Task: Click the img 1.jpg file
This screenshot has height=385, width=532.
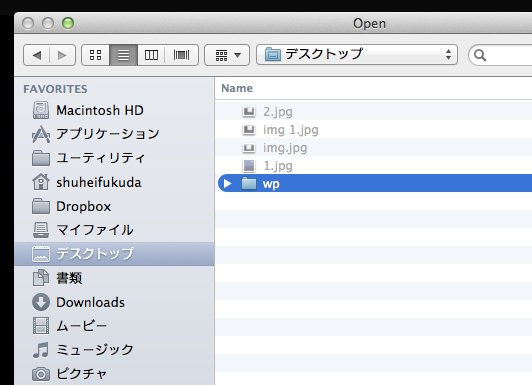Action: (x=291, y=130)
